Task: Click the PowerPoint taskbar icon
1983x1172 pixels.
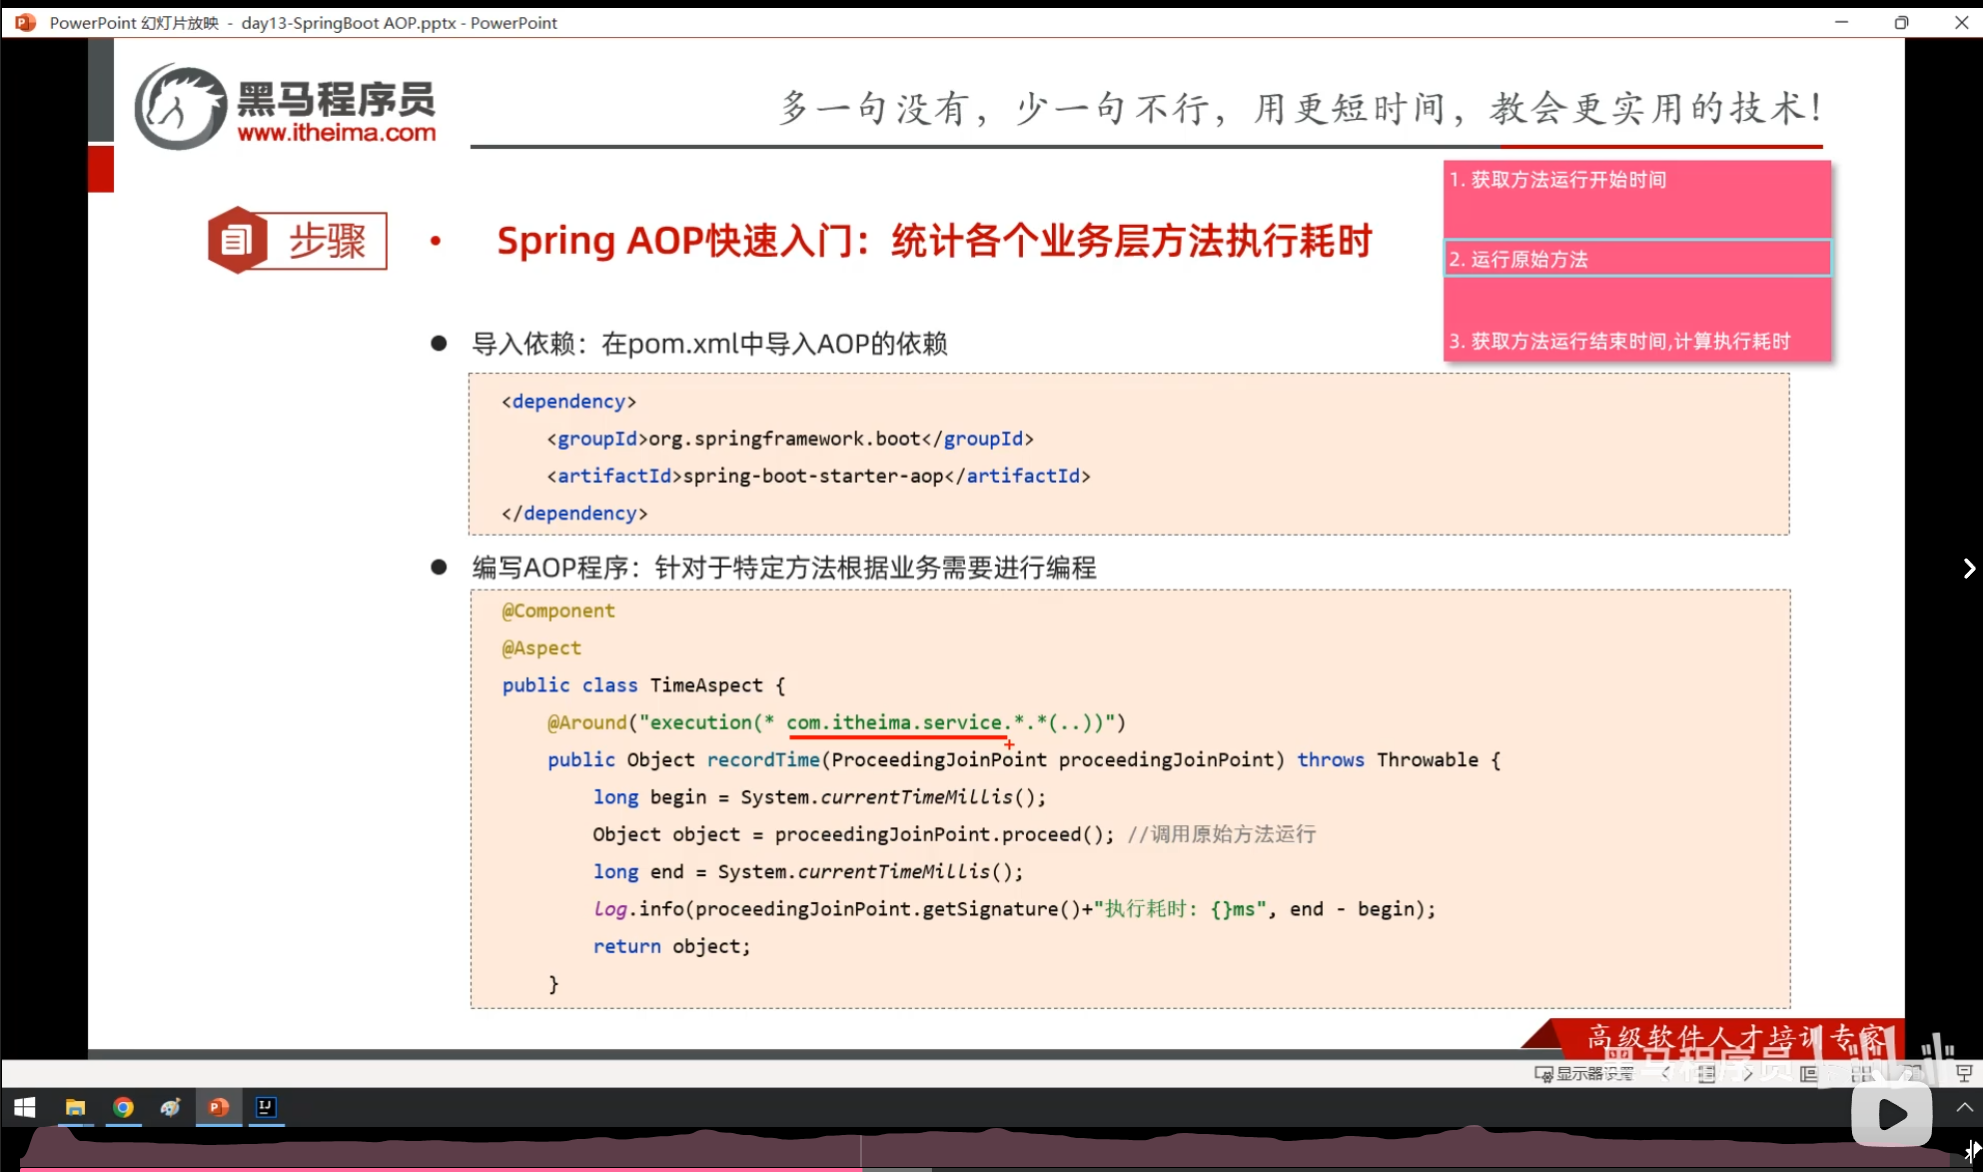Action: (x=219, y=1107)
